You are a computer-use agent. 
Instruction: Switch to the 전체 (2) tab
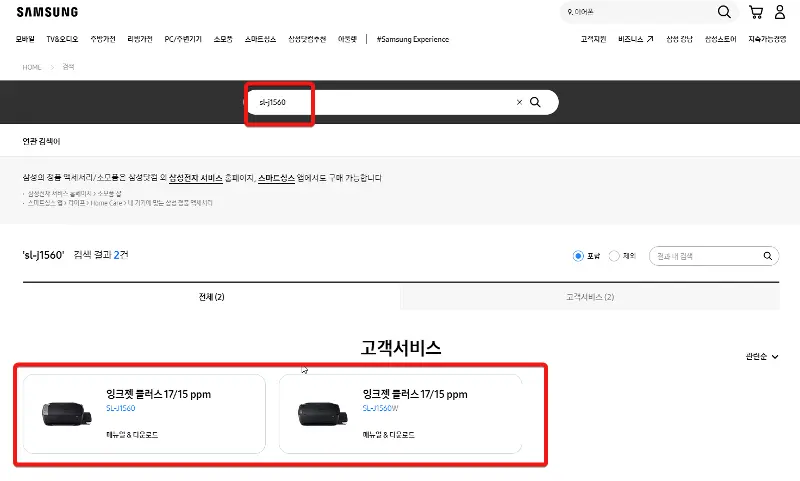pos(211,297)
